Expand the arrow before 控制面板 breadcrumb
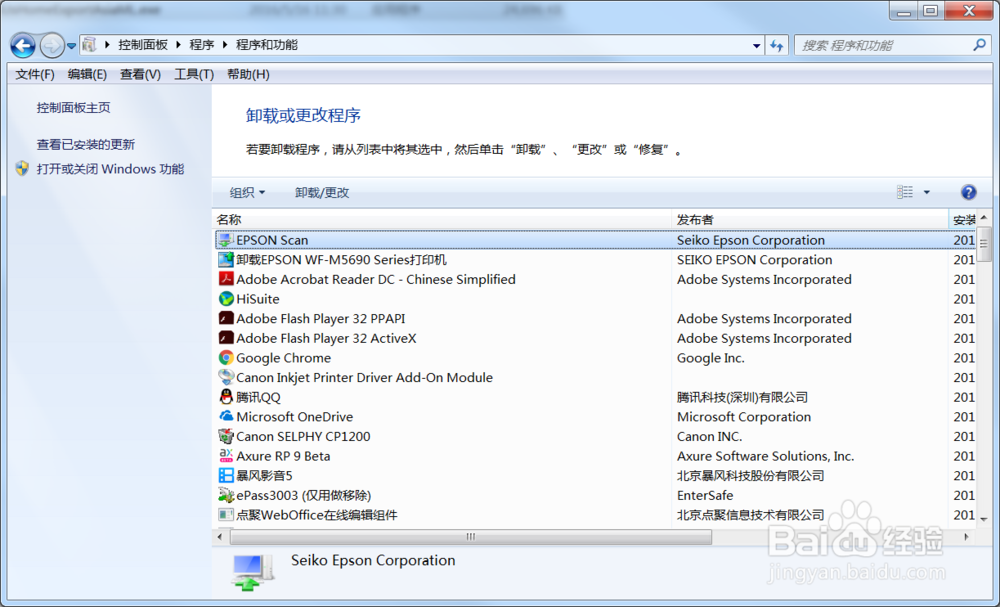This screenshot has width=1000, height=607. tap(107, 45)
